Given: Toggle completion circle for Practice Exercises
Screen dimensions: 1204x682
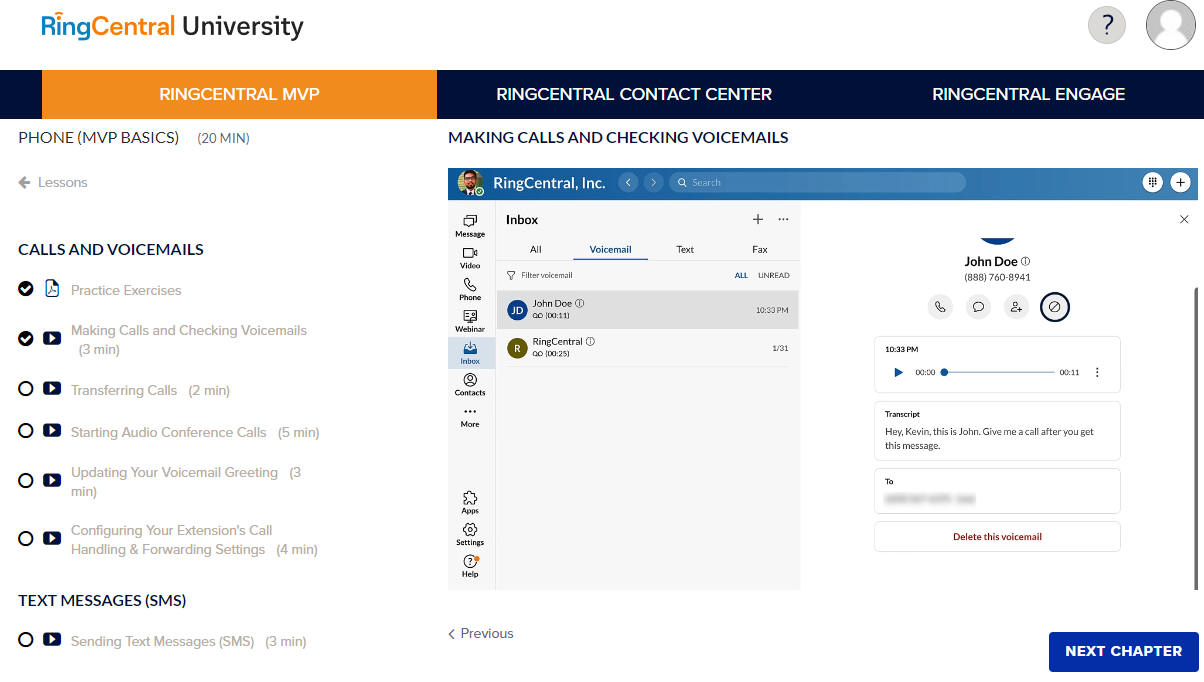Looking at the screenshot, I should 26,289.
